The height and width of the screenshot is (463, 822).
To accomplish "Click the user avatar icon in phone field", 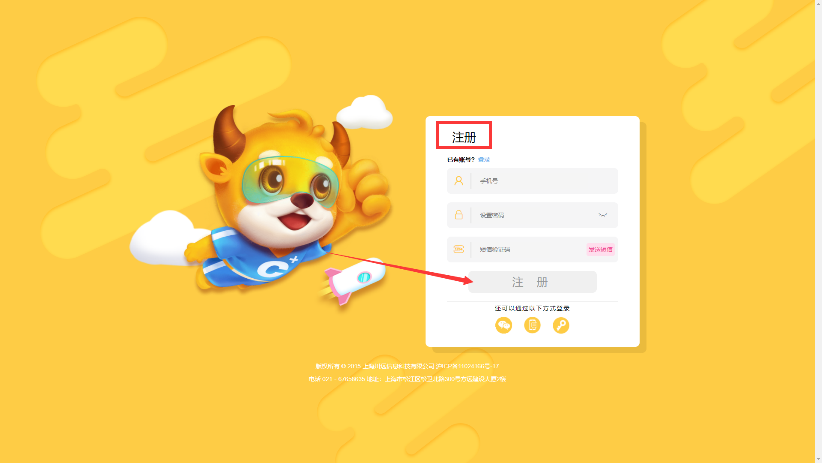I will coord(459,181).
